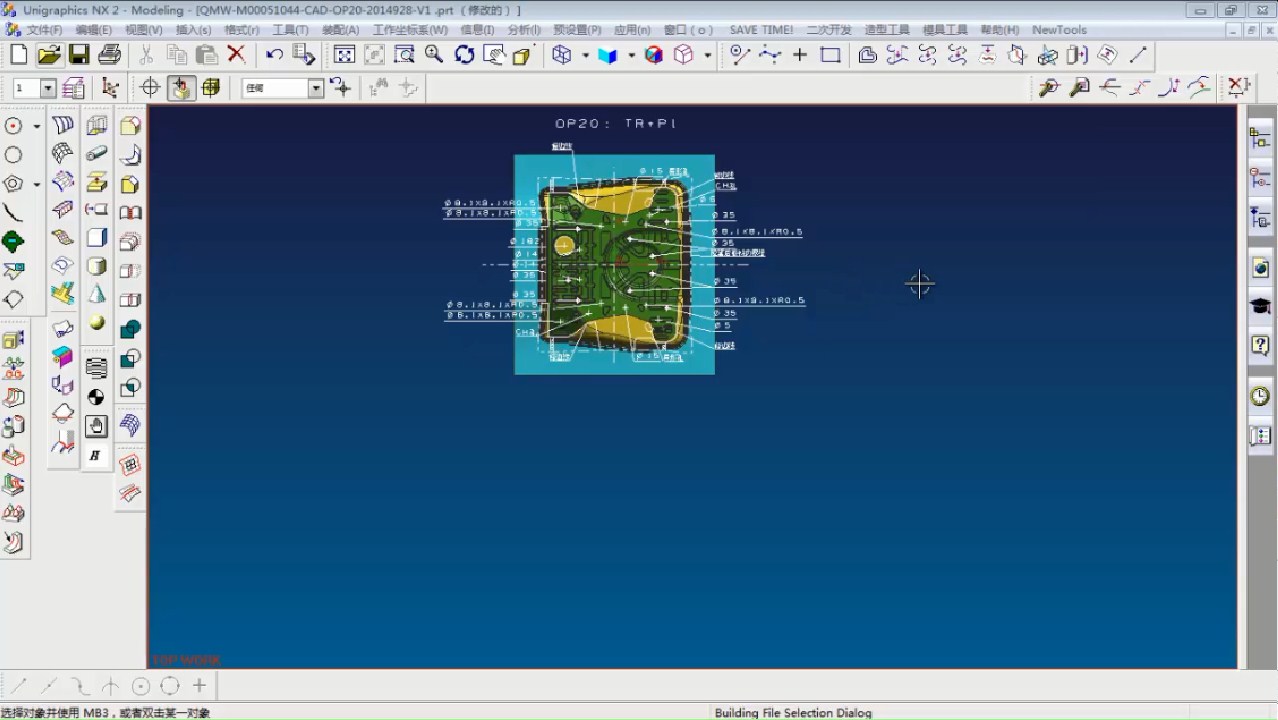The width and height of the screenshot is (1278, 720).
Task: Open the work layer number dropdown
Action: (47, 89)
